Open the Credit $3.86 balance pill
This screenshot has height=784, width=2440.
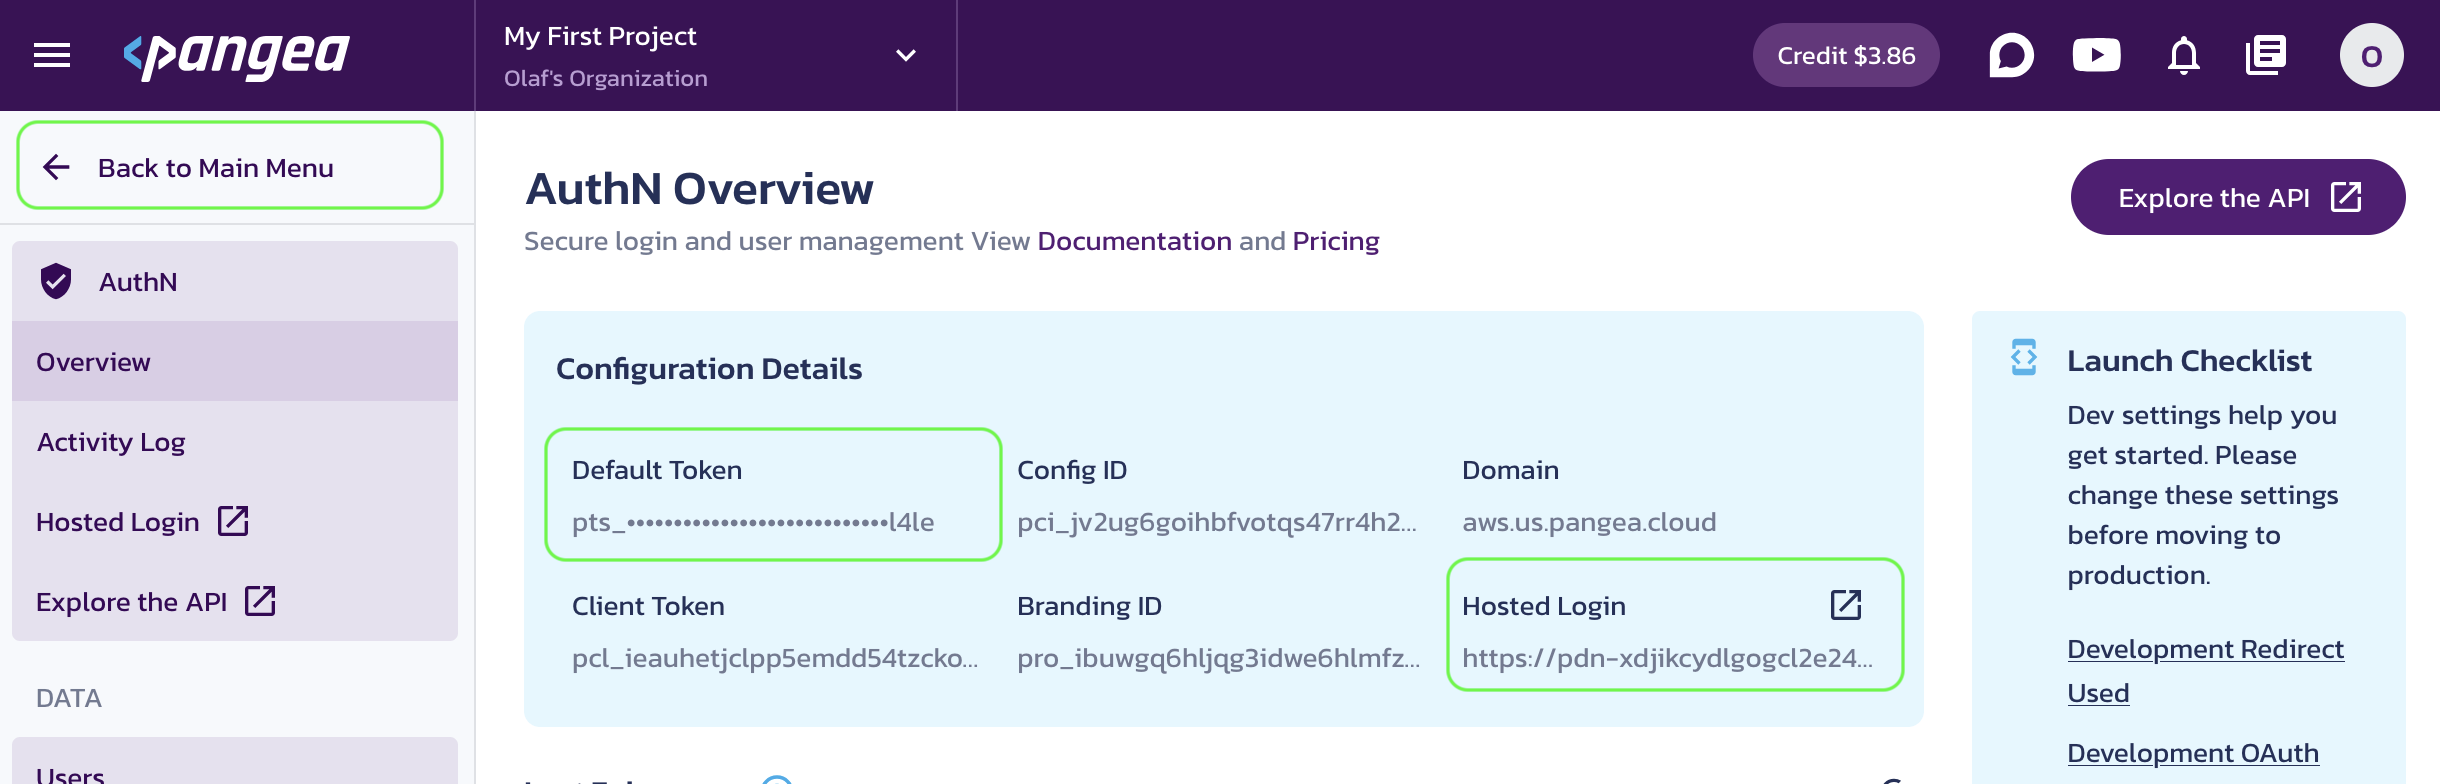(x=1846, y=55)
